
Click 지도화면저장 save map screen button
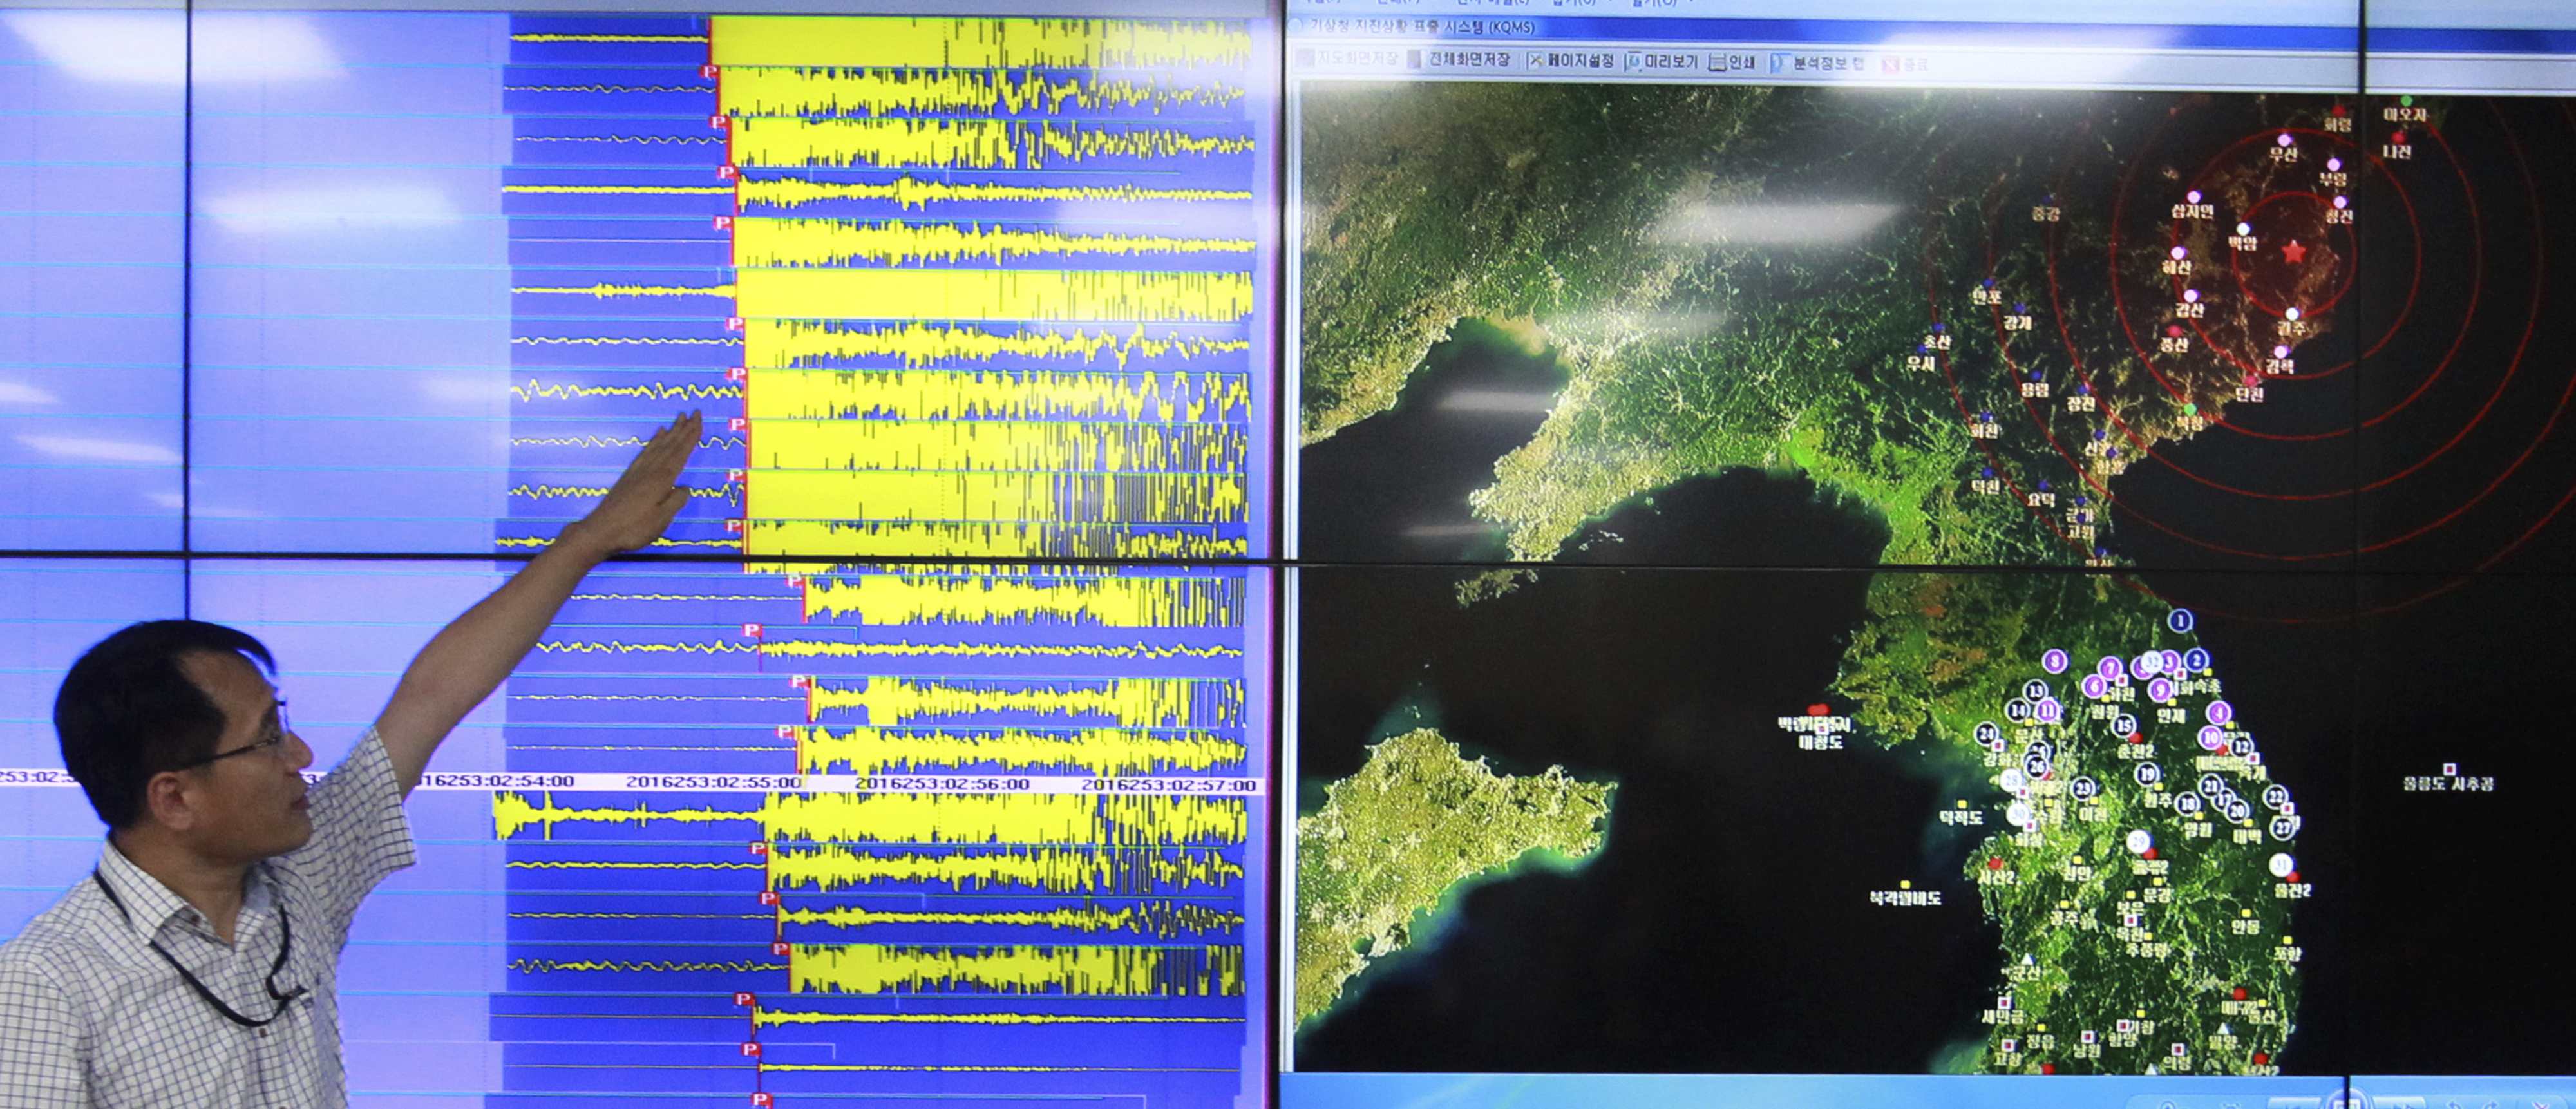[1347, 59]
